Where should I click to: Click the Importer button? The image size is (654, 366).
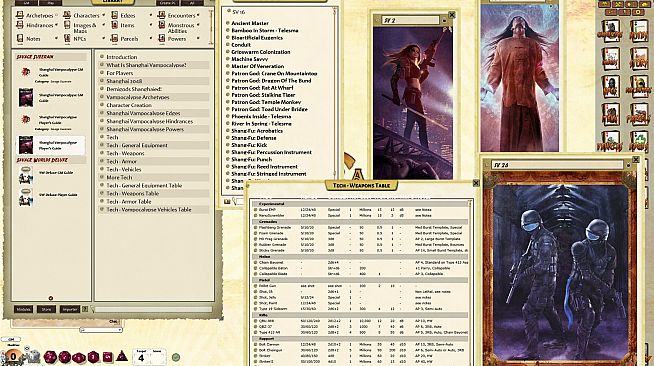pyautogui.click(x=69, y=309)
